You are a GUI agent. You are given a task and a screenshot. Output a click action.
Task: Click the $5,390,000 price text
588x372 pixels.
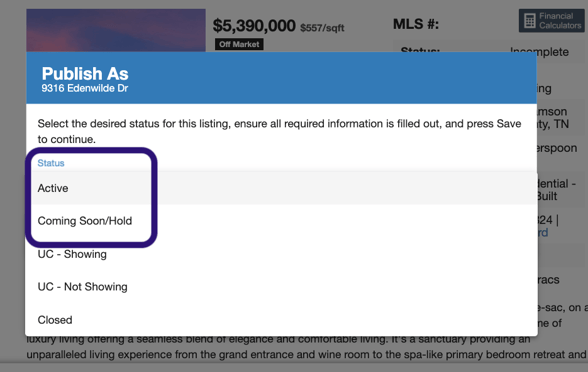tap(254, 26)
